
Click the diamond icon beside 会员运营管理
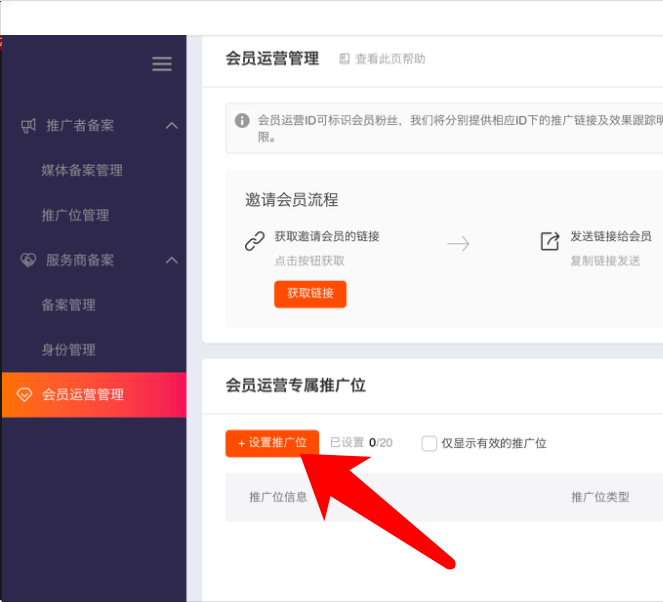pyautogui.click(x=25, y=395)
